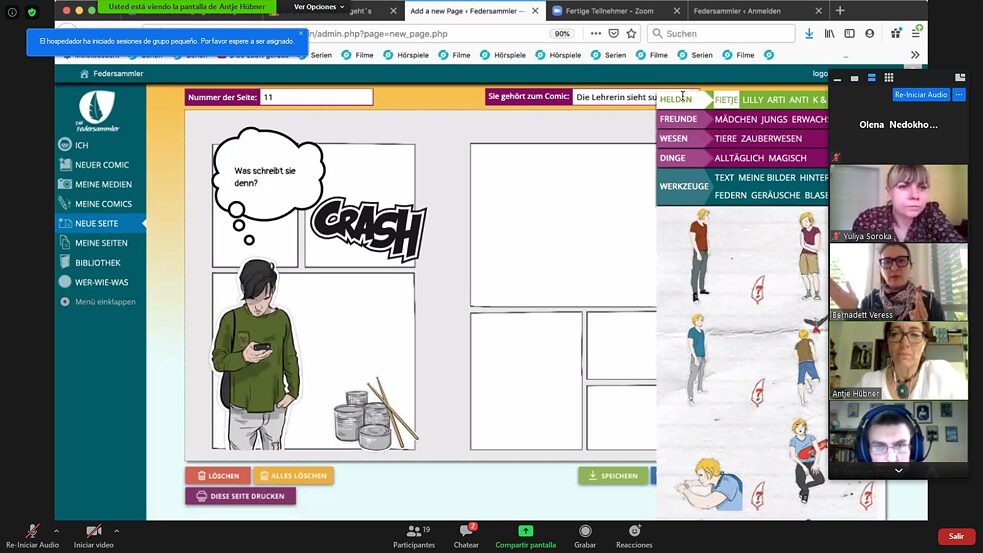Screen dimensions: 983x553
Task: Click the Federsammler home icon in header
Action: coord(84,74)
